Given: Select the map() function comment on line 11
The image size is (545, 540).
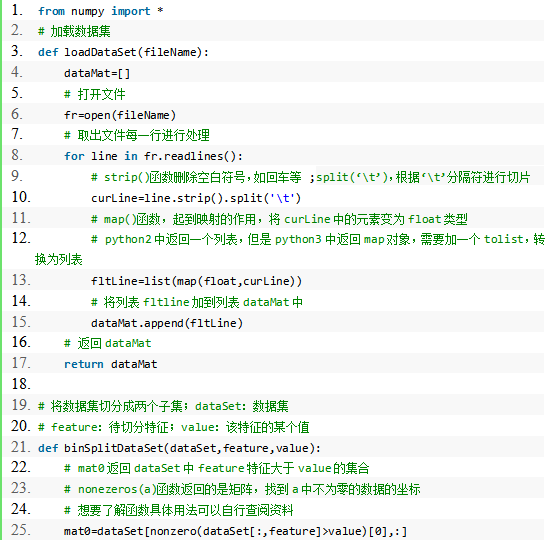Looking at the screenshot, I should coord(279,219).
